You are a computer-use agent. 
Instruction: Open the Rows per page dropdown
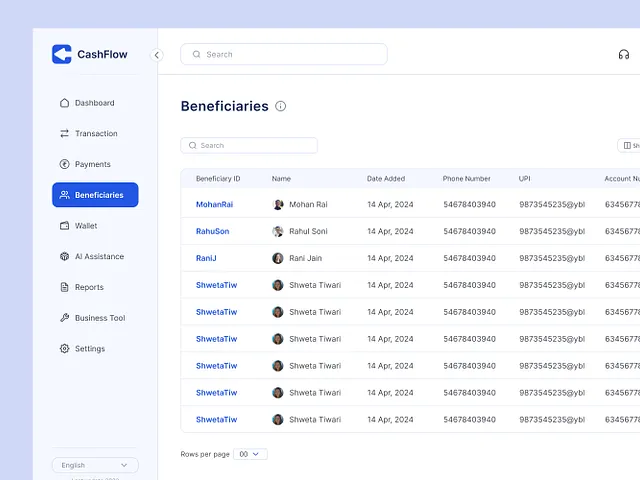(250, 454)
